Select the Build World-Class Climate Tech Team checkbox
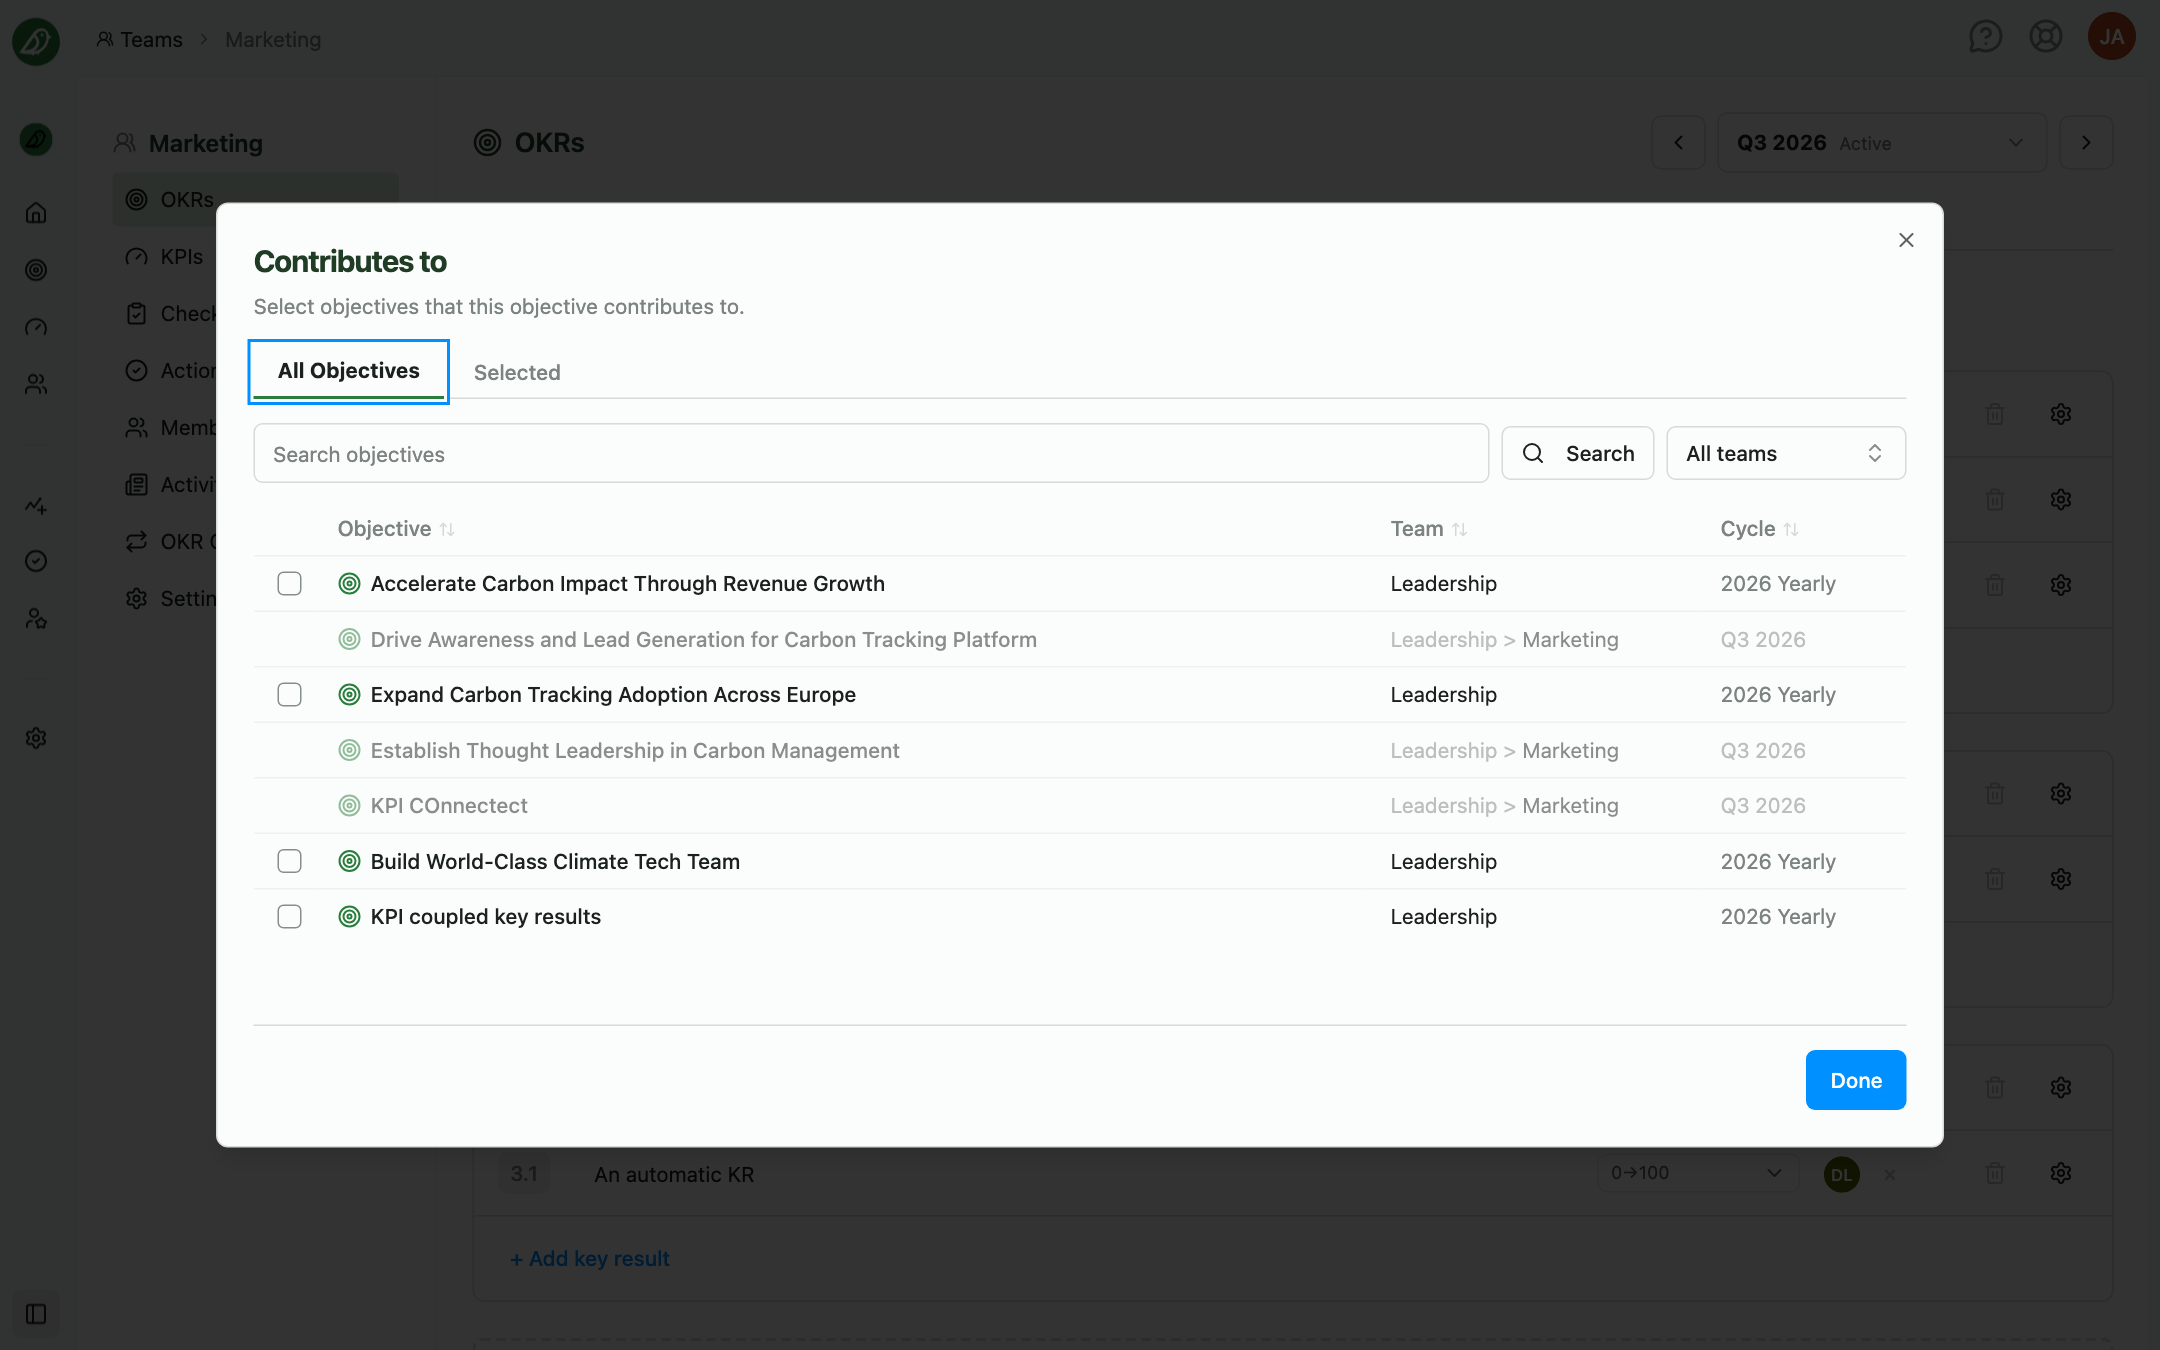This screenshot has width=2160, height=1350. 289,861
